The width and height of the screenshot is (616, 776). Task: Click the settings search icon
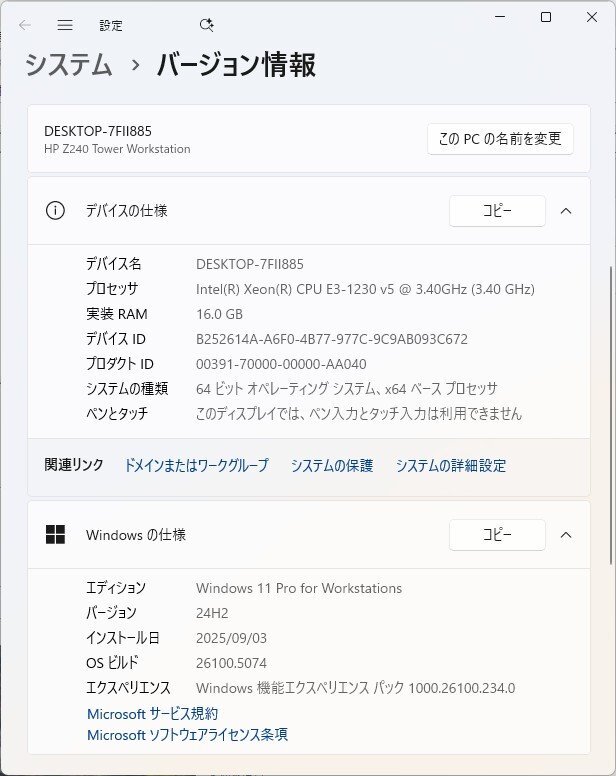pyautogui.click(x=206, y=25)
